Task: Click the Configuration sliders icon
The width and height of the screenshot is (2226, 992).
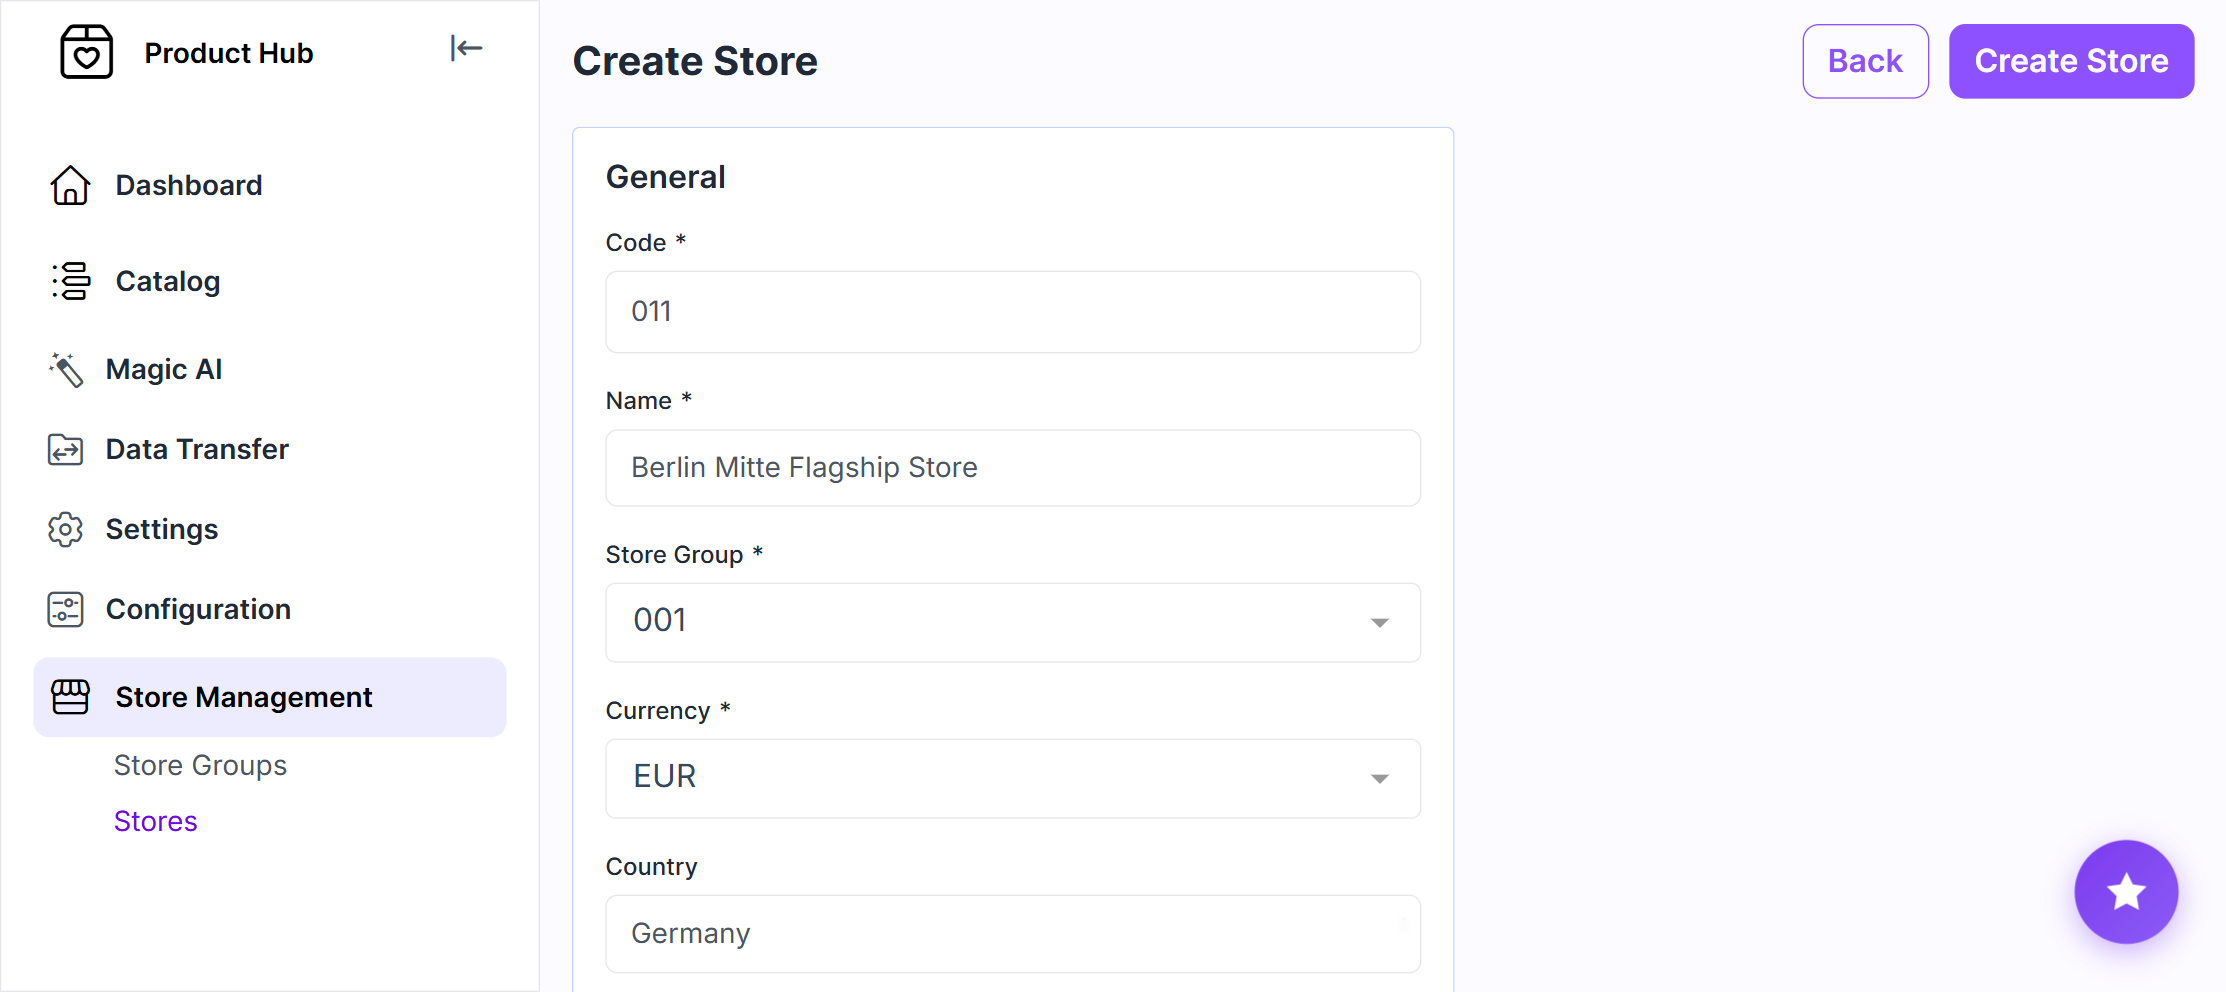Action: click(66, 609)
